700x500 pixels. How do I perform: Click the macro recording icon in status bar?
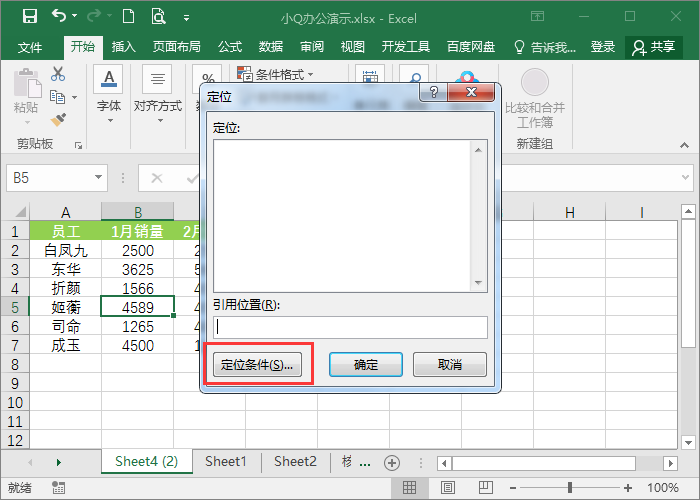click(x=58, y=488)
